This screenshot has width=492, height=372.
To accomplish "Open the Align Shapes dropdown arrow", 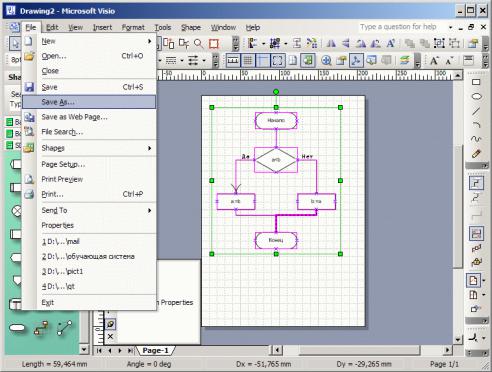I will (x=263, y=43).
